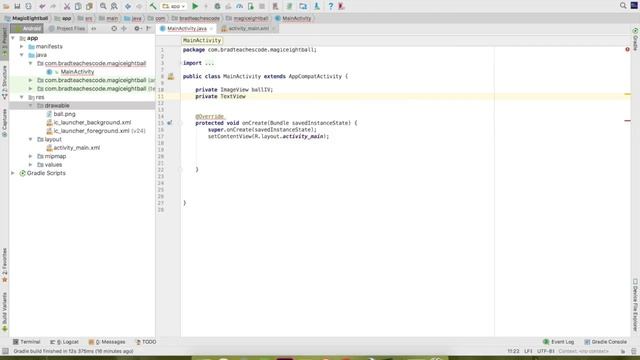Viewport: 640px width, 360px height.
Task: Collapse the java folder node
Action: (22, 55)
